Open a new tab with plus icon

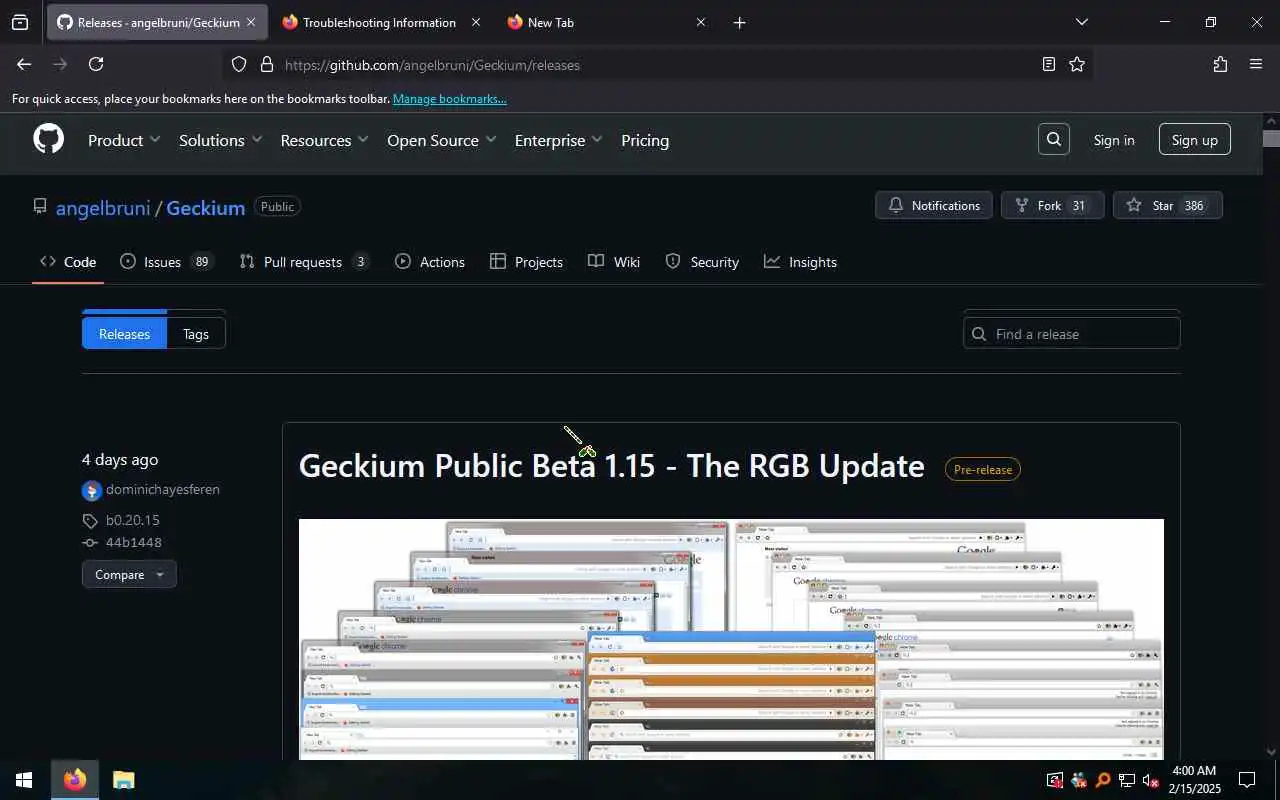[x=739, y=22]
